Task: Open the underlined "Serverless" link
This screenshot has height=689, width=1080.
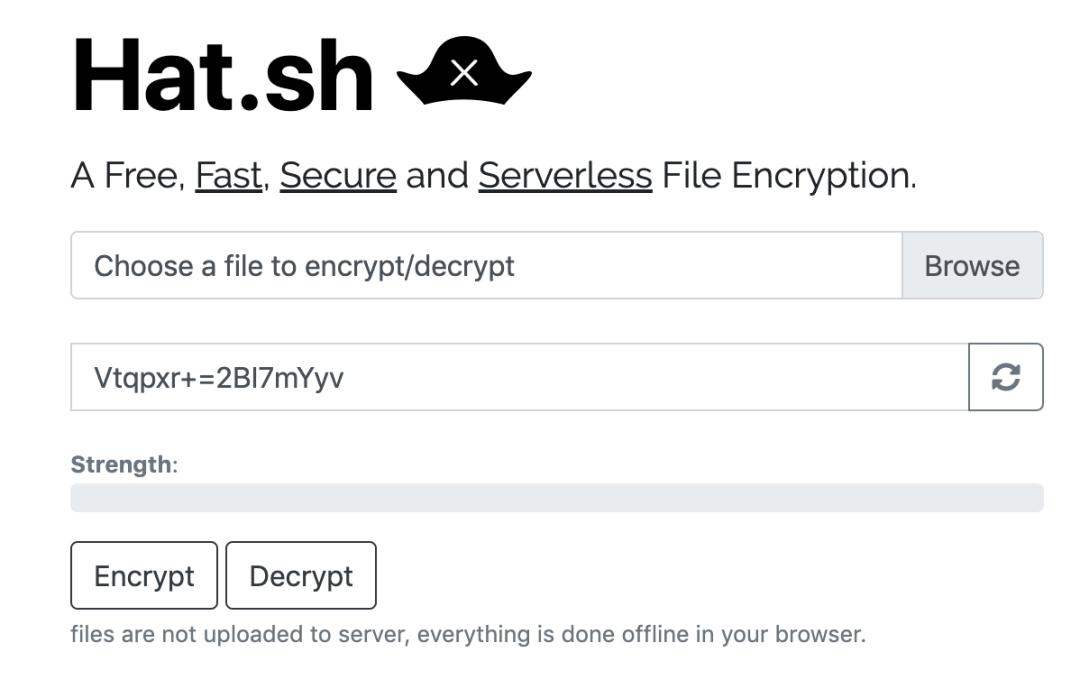Action: coord(565,176)
